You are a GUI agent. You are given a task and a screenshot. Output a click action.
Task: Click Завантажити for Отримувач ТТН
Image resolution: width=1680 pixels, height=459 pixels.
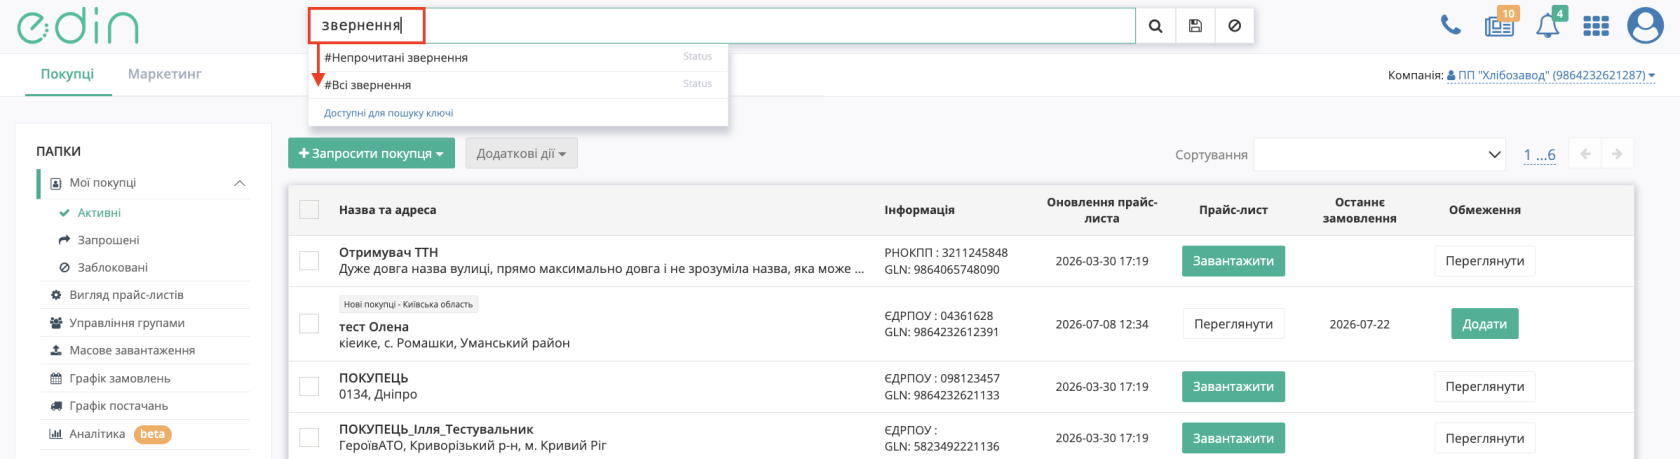coord(1233,261)
